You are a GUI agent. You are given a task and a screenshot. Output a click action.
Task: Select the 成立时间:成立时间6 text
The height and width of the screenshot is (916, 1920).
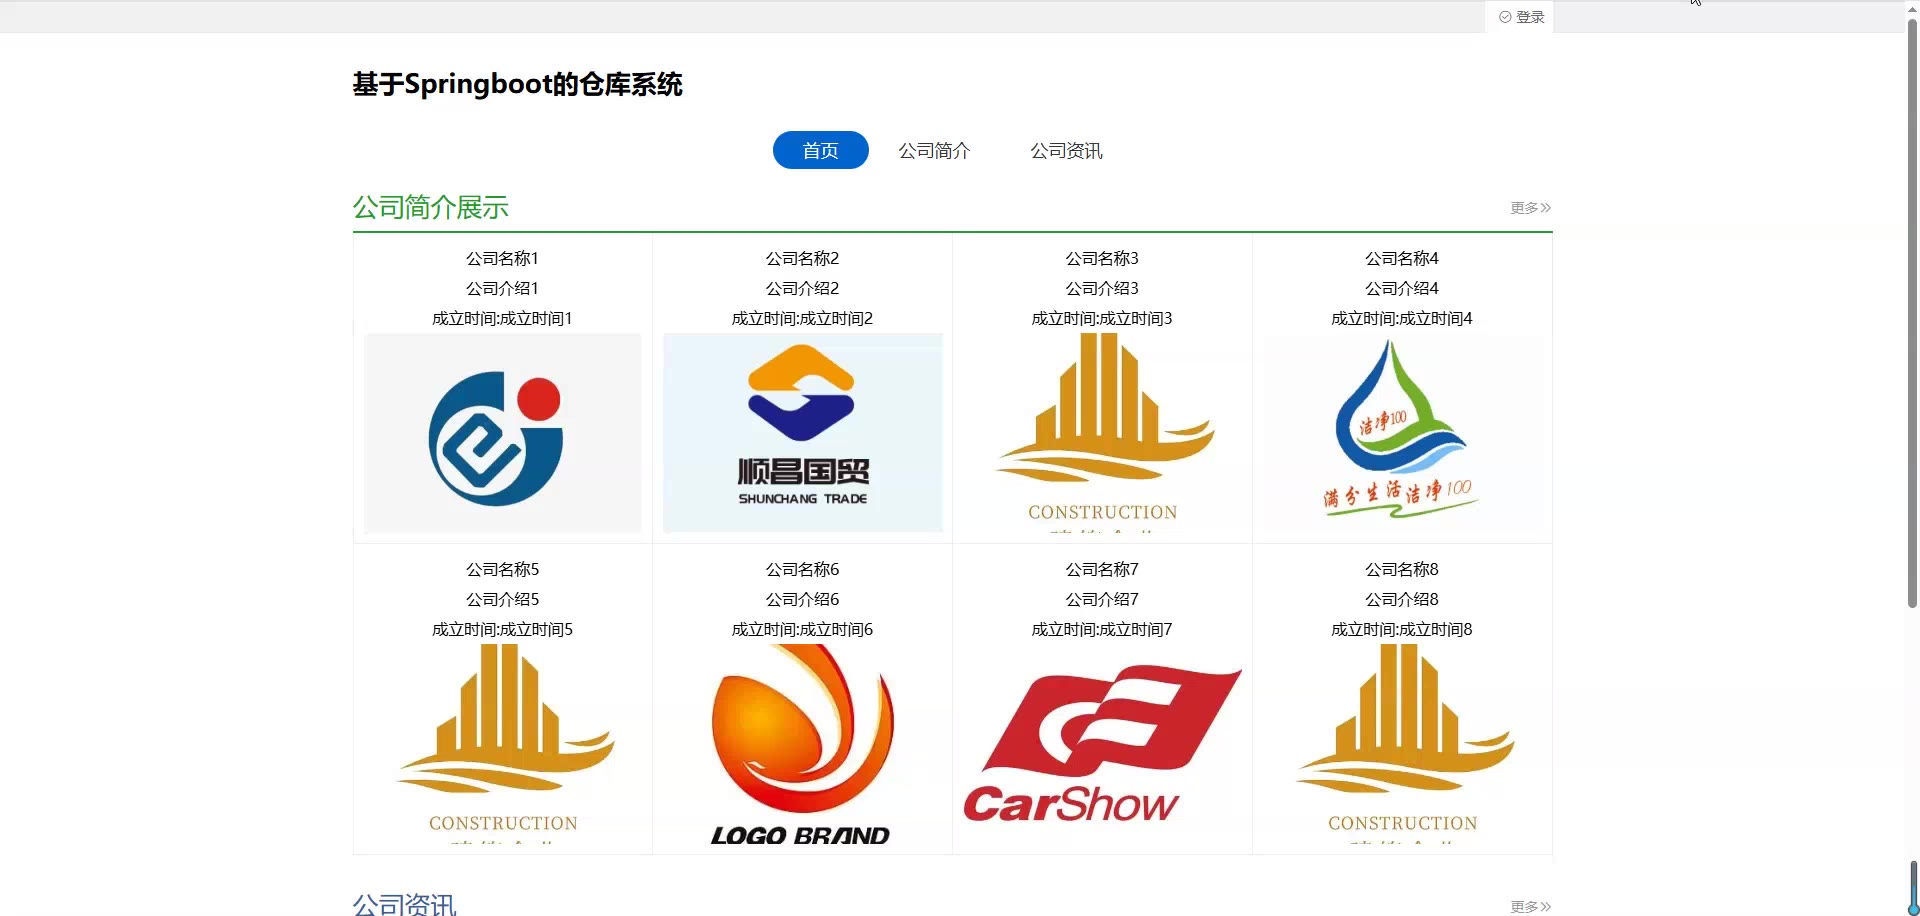coord(802,629)
